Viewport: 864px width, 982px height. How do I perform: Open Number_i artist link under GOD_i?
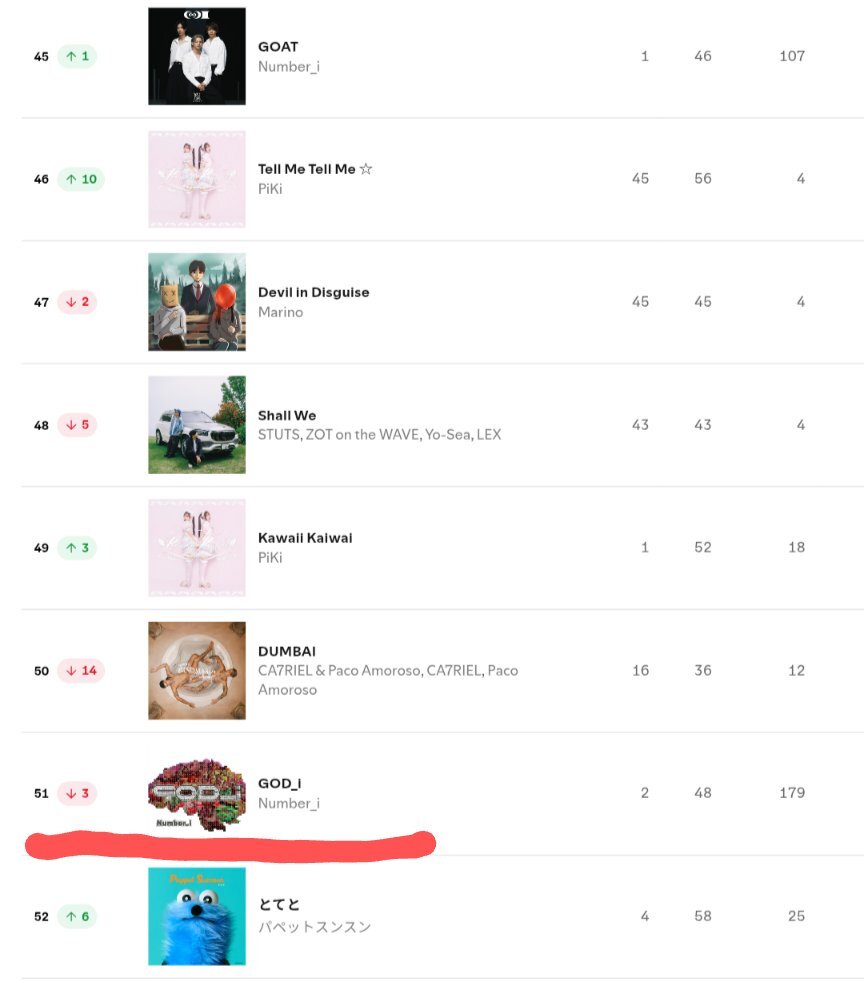click(289, 804)
